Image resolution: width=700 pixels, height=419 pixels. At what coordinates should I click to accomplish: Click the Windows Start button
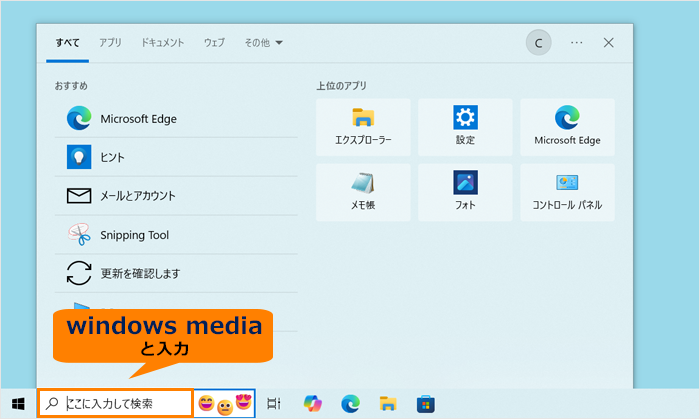point(18,404)
